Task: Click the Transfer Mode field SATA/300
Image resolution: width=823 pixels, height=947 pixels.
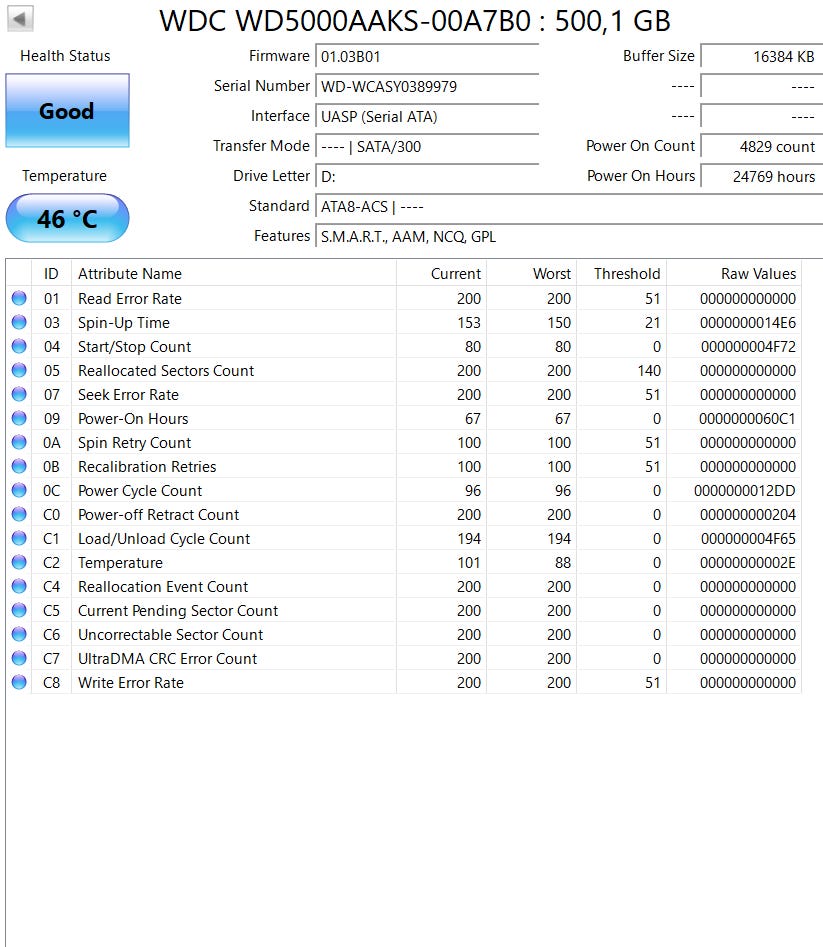Action: [427, 146]
